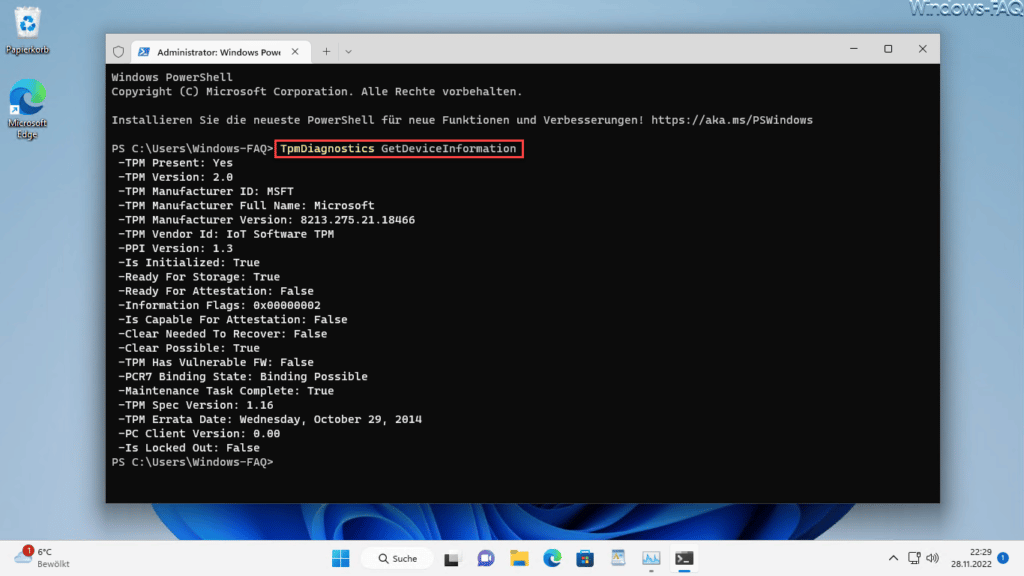Switch to the Terminal taskbar icon
This screenshot has width=1024, height=576.
click(x=684, y=558)
